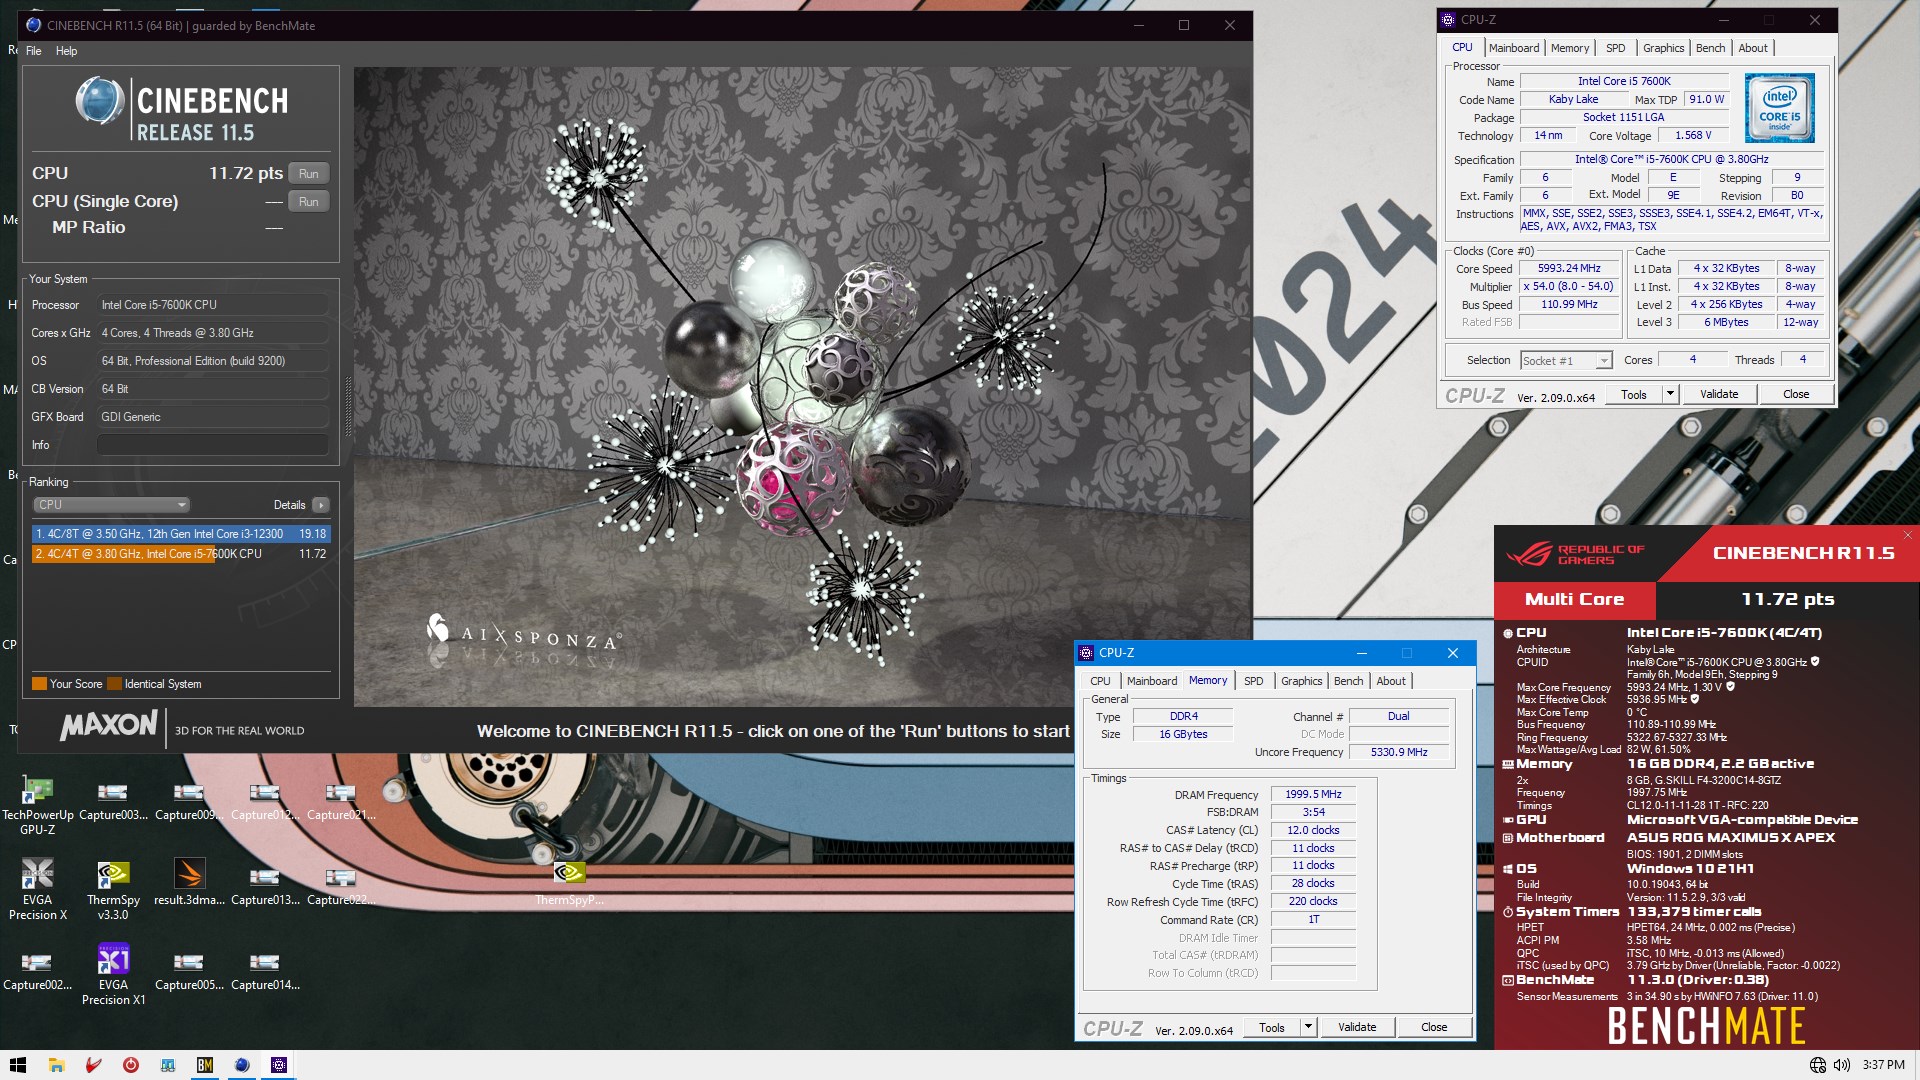Image resolution: width=1920 pixels, height=1080 pixels.
Task: Switch to CPU-Z taskbar icon
Action: click(279, 1065)
